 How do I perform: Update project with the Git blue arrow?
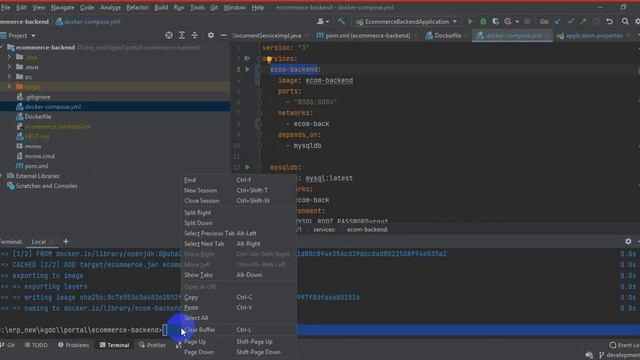coord(558,22)
